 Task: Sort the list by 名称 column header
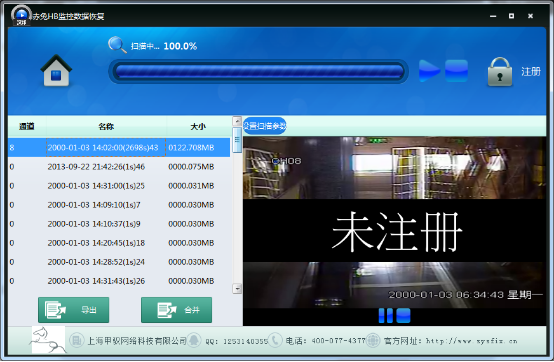pos(106,126)
